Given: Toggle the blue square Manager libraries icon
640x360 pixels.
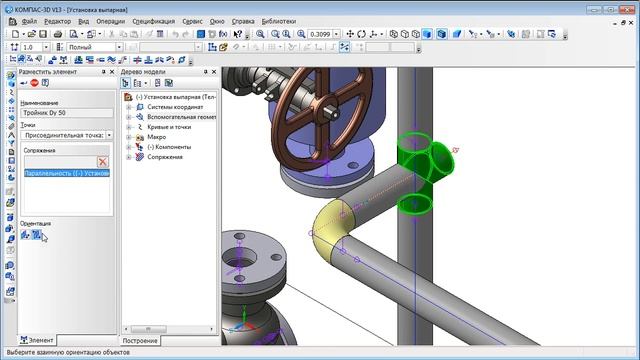Looking at the screenshot, I should coord(200,34).
